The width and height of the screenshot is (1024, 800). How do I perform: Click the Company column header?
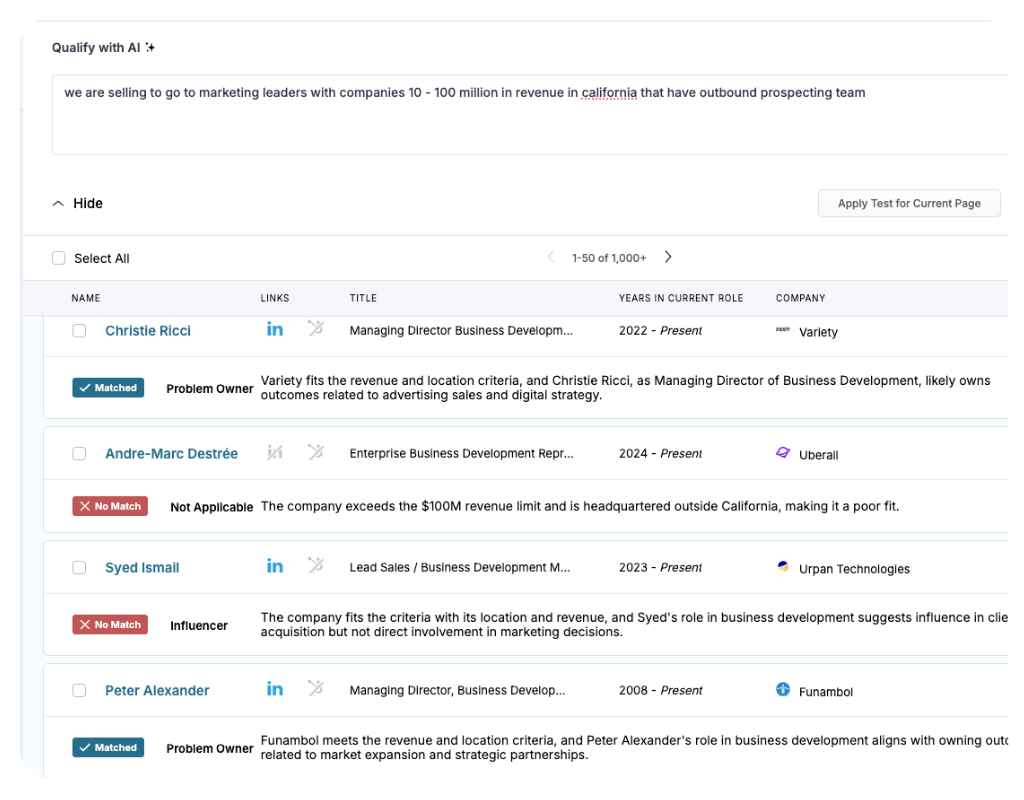[x=800, y=298]
